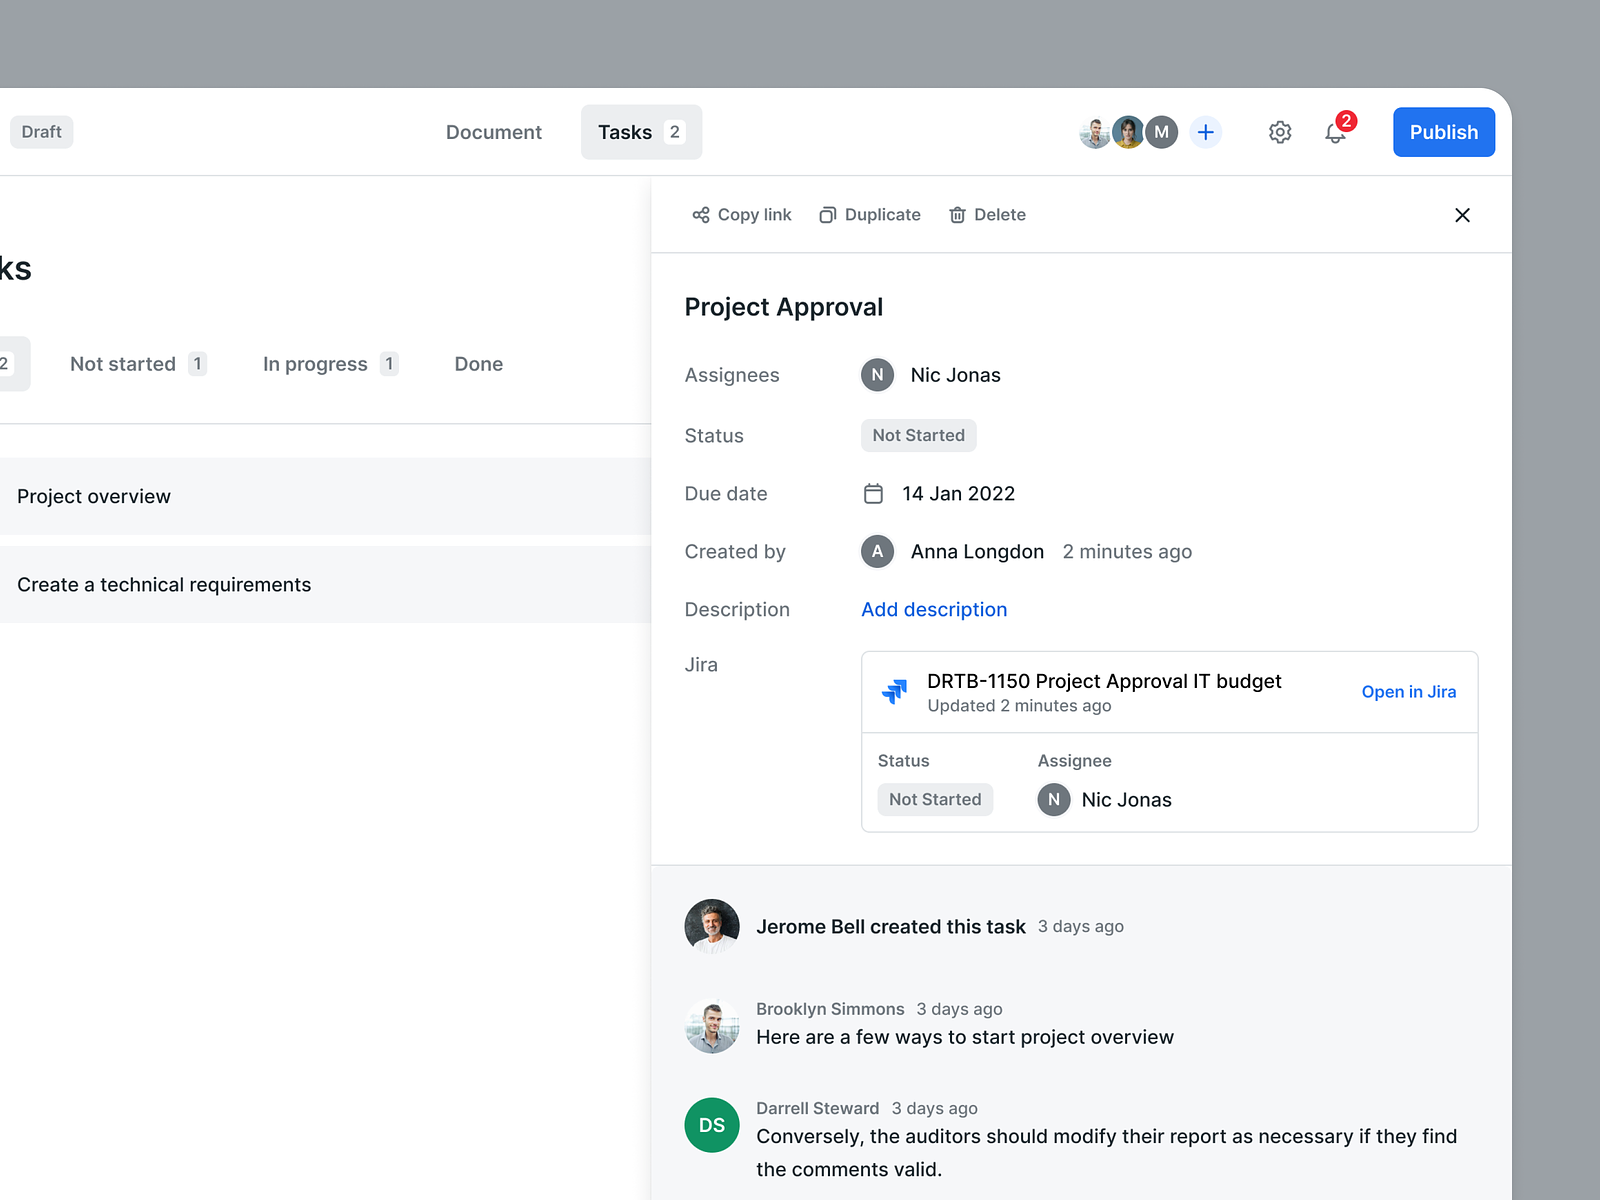This screenshot has width=1600, height=1200.
Task: Click the Copy link icon
Action: coord(703,215)
